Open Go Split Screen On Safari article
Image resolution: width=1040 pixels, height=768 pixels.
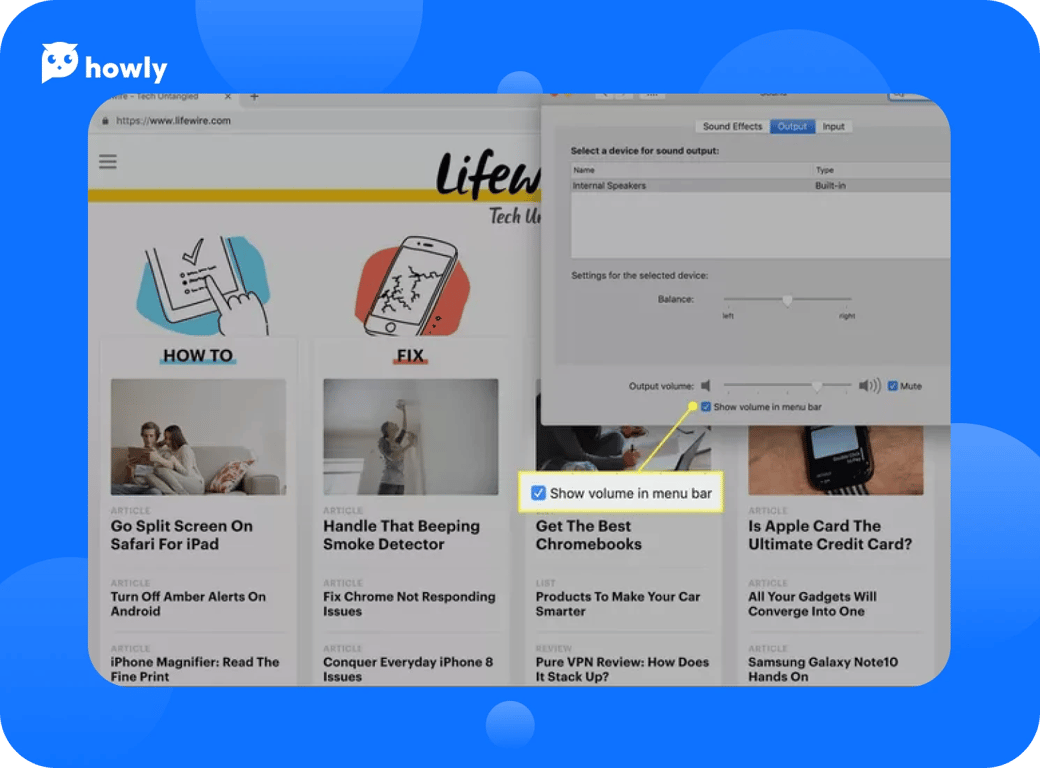click(x=182, y=535)
